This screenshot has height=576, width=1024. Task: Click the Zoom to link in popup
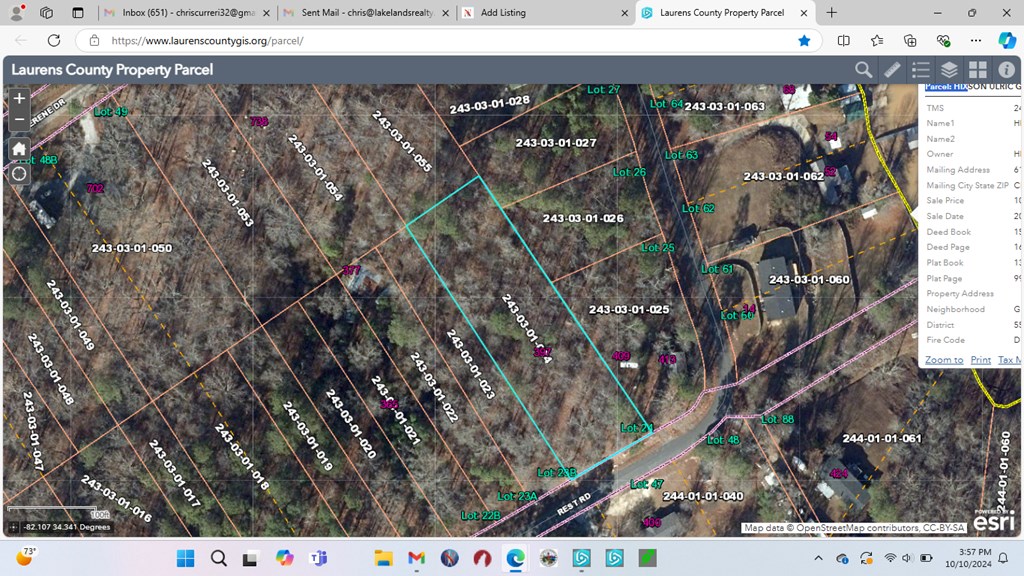tap(944, 360)
